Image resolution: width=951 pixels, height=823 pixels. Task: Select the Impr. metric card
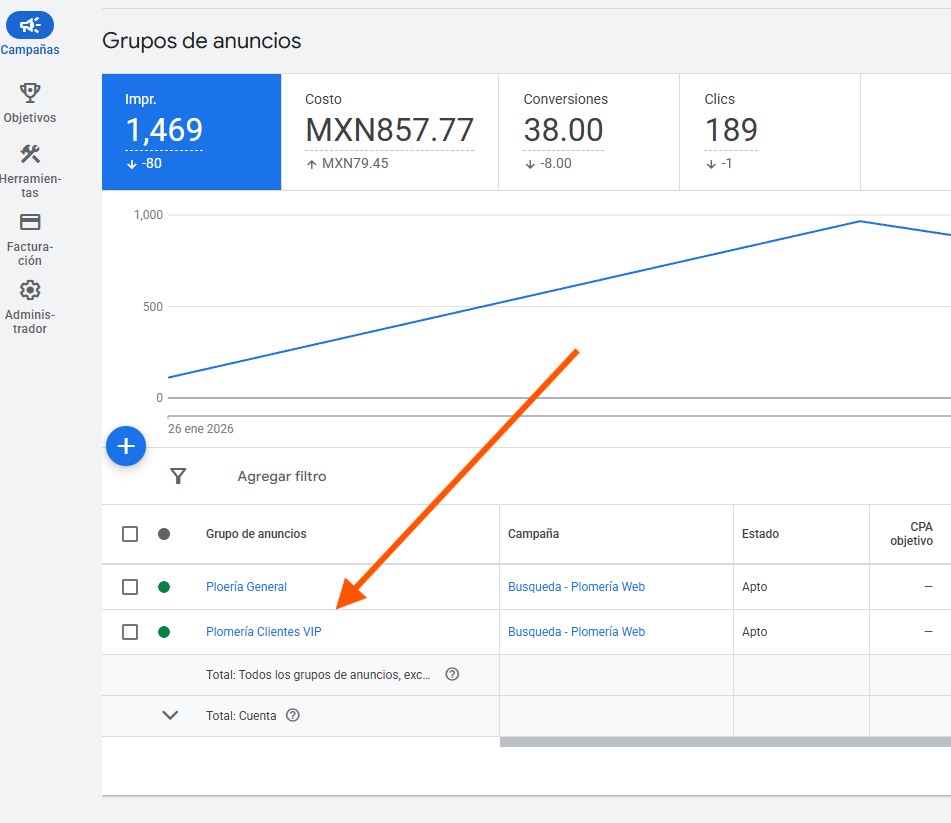click(191, 132)
